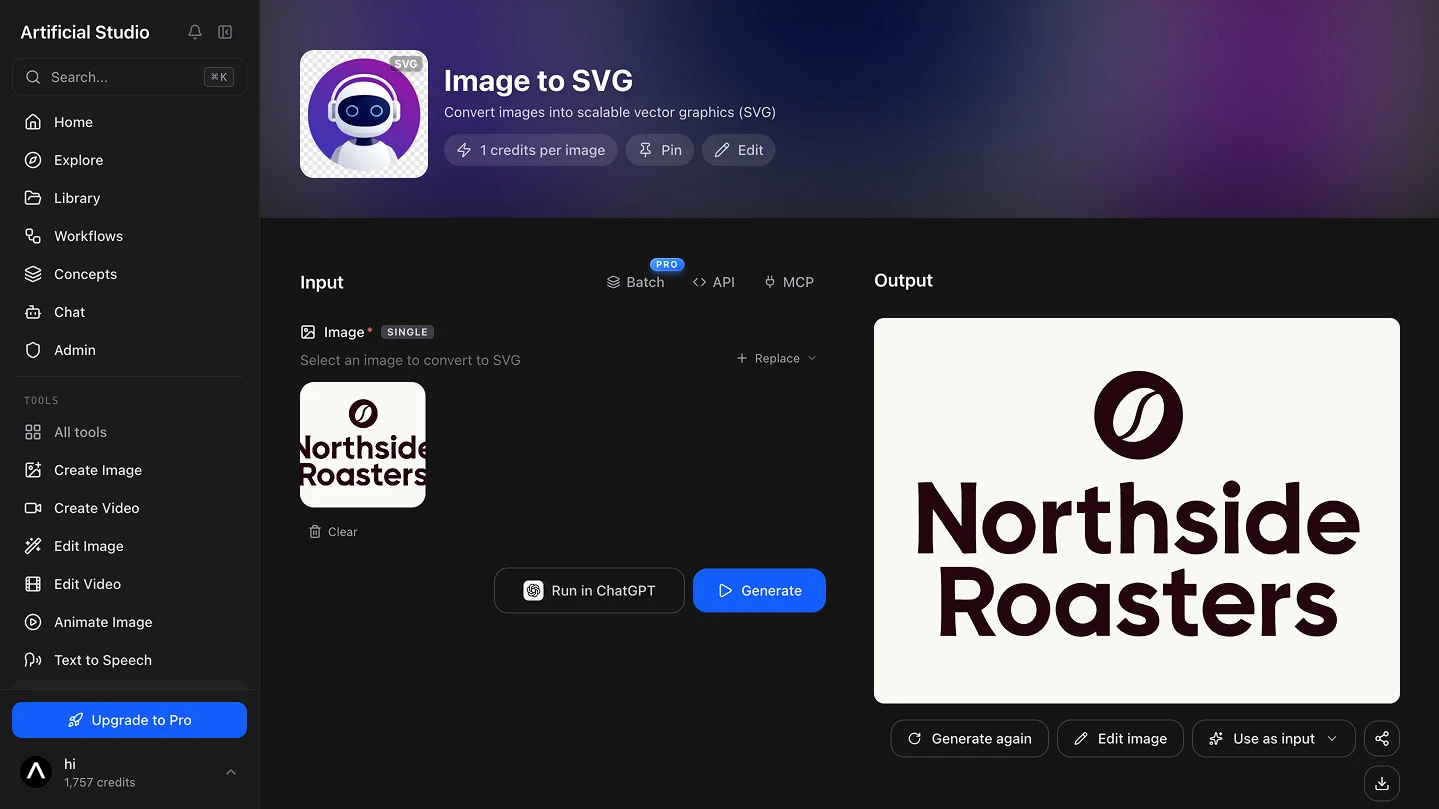The image size is (1439, 809).
Task: Edit the Image to SVG tool
Action: click(738, 150)
